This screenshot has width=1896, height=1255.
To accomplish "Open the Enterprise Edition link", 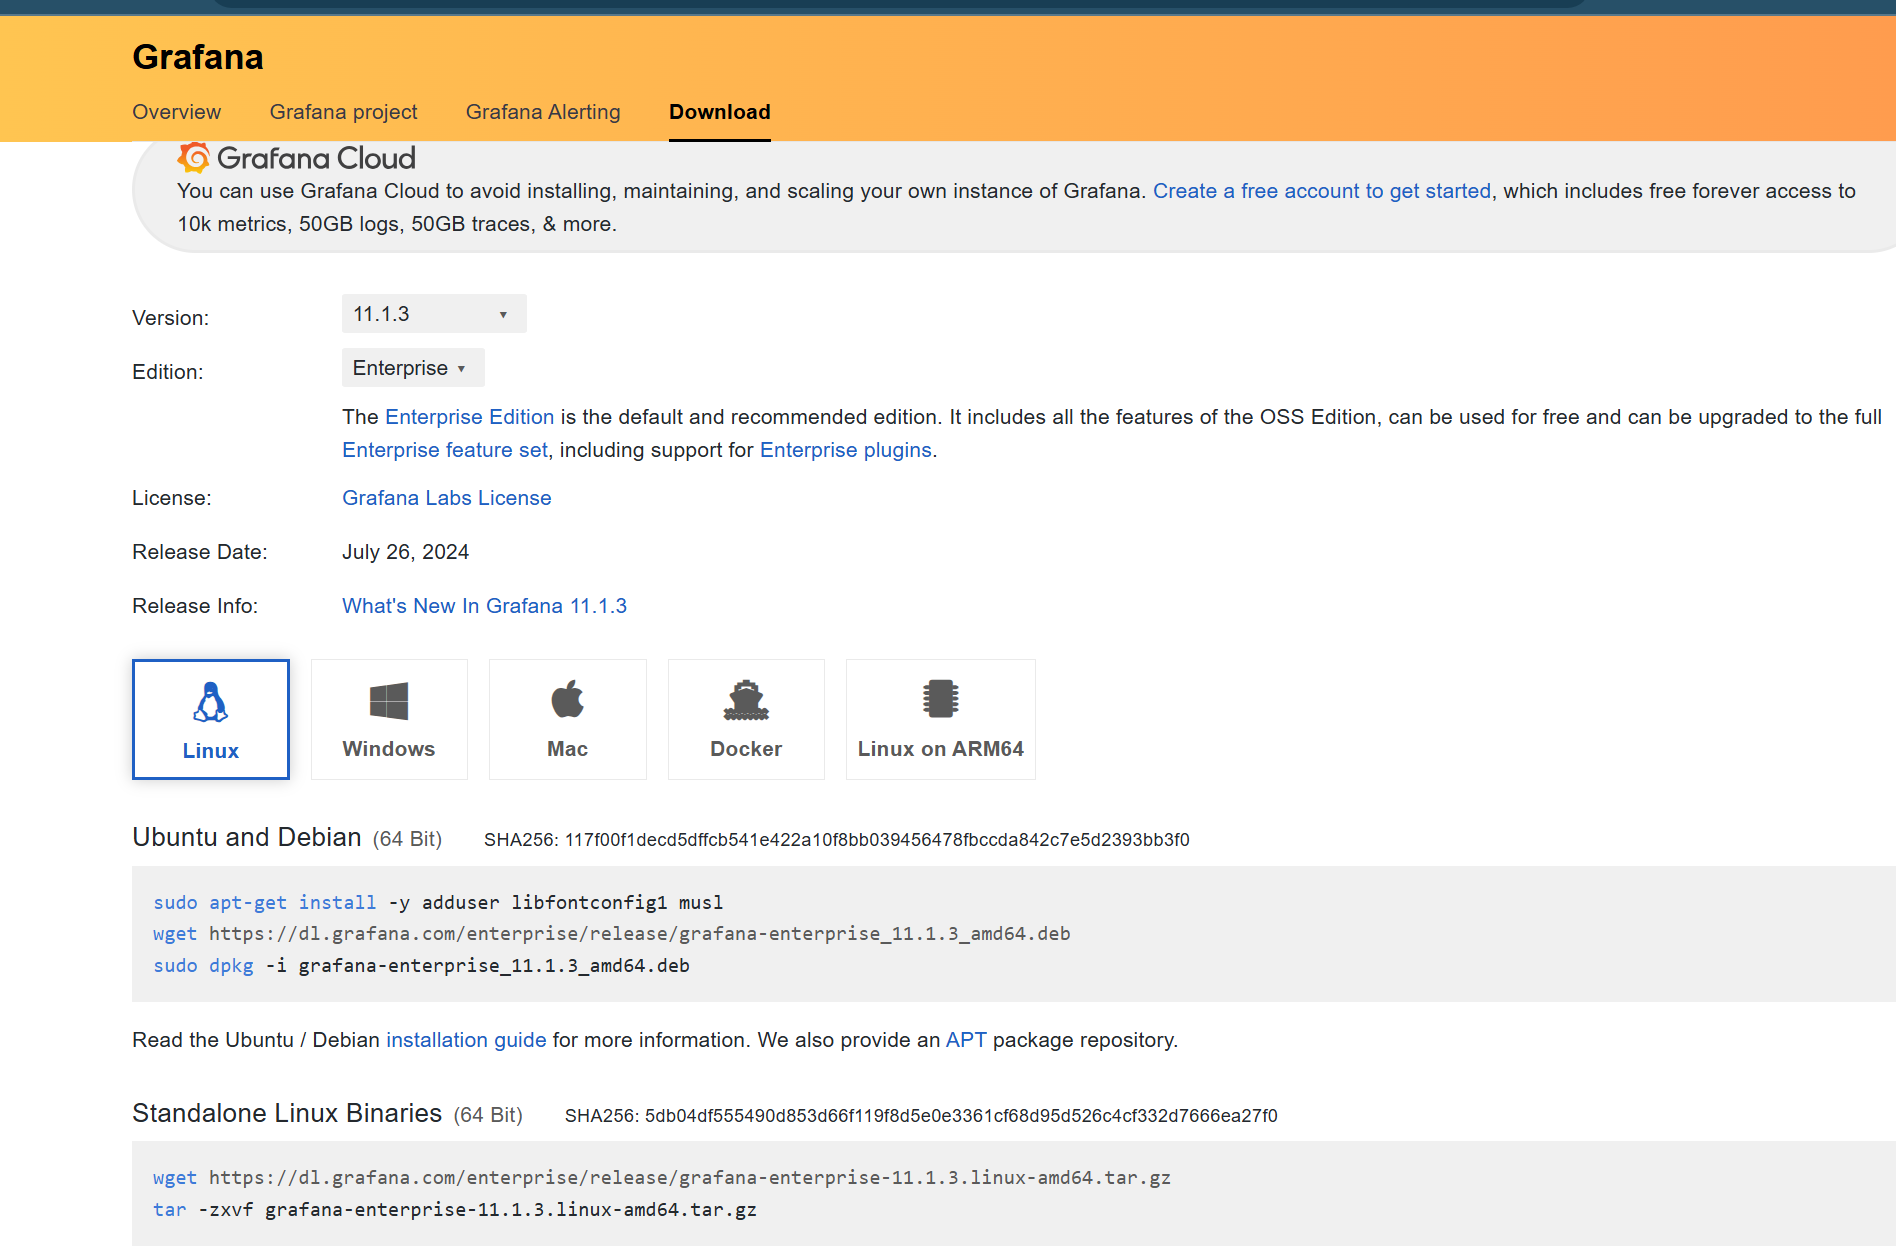I will [x=469, y=417].
